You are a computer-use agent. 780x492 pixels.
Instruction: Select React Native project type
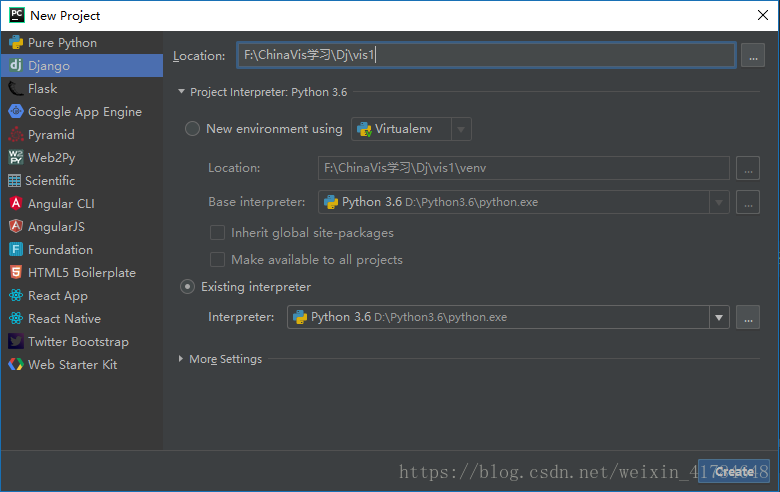pos(82,318)
